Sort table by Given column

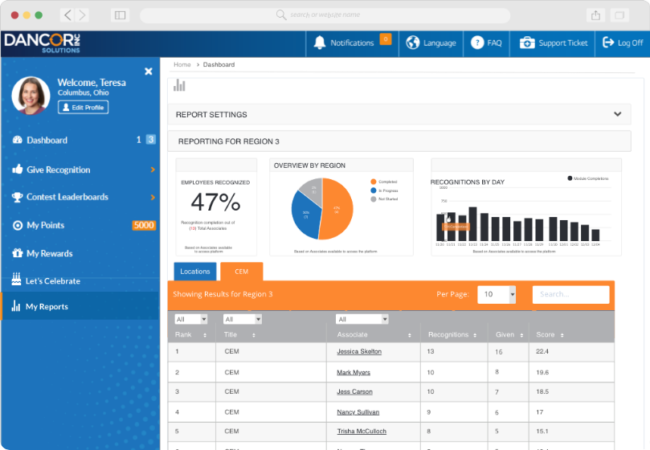(x=521, y=335)
